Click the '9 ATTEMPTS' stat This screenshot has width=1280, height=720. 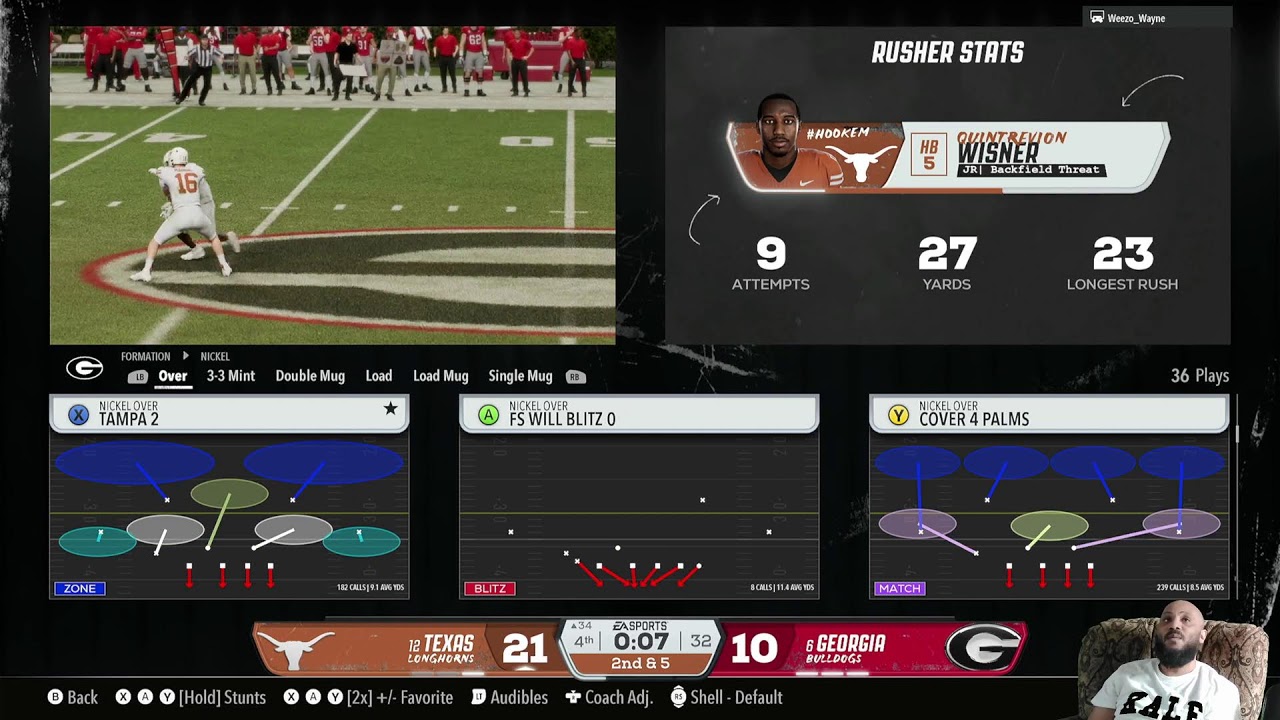(x=771, y=265)
